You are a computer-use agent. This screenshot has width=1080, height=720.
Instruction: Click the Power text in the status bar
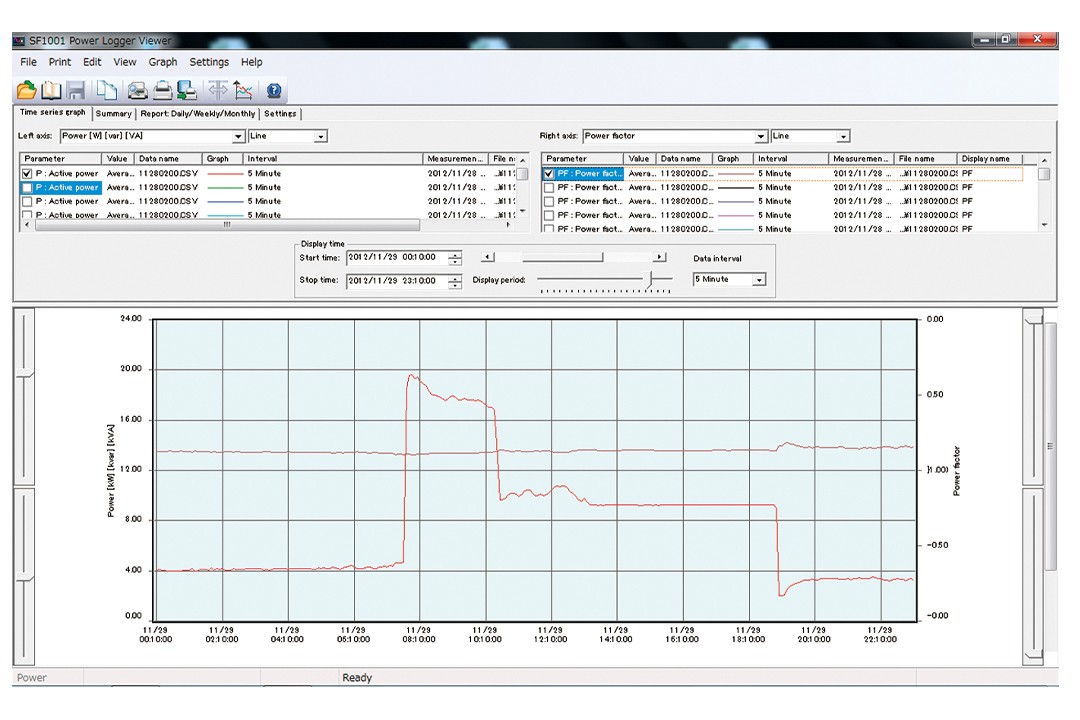32,678
